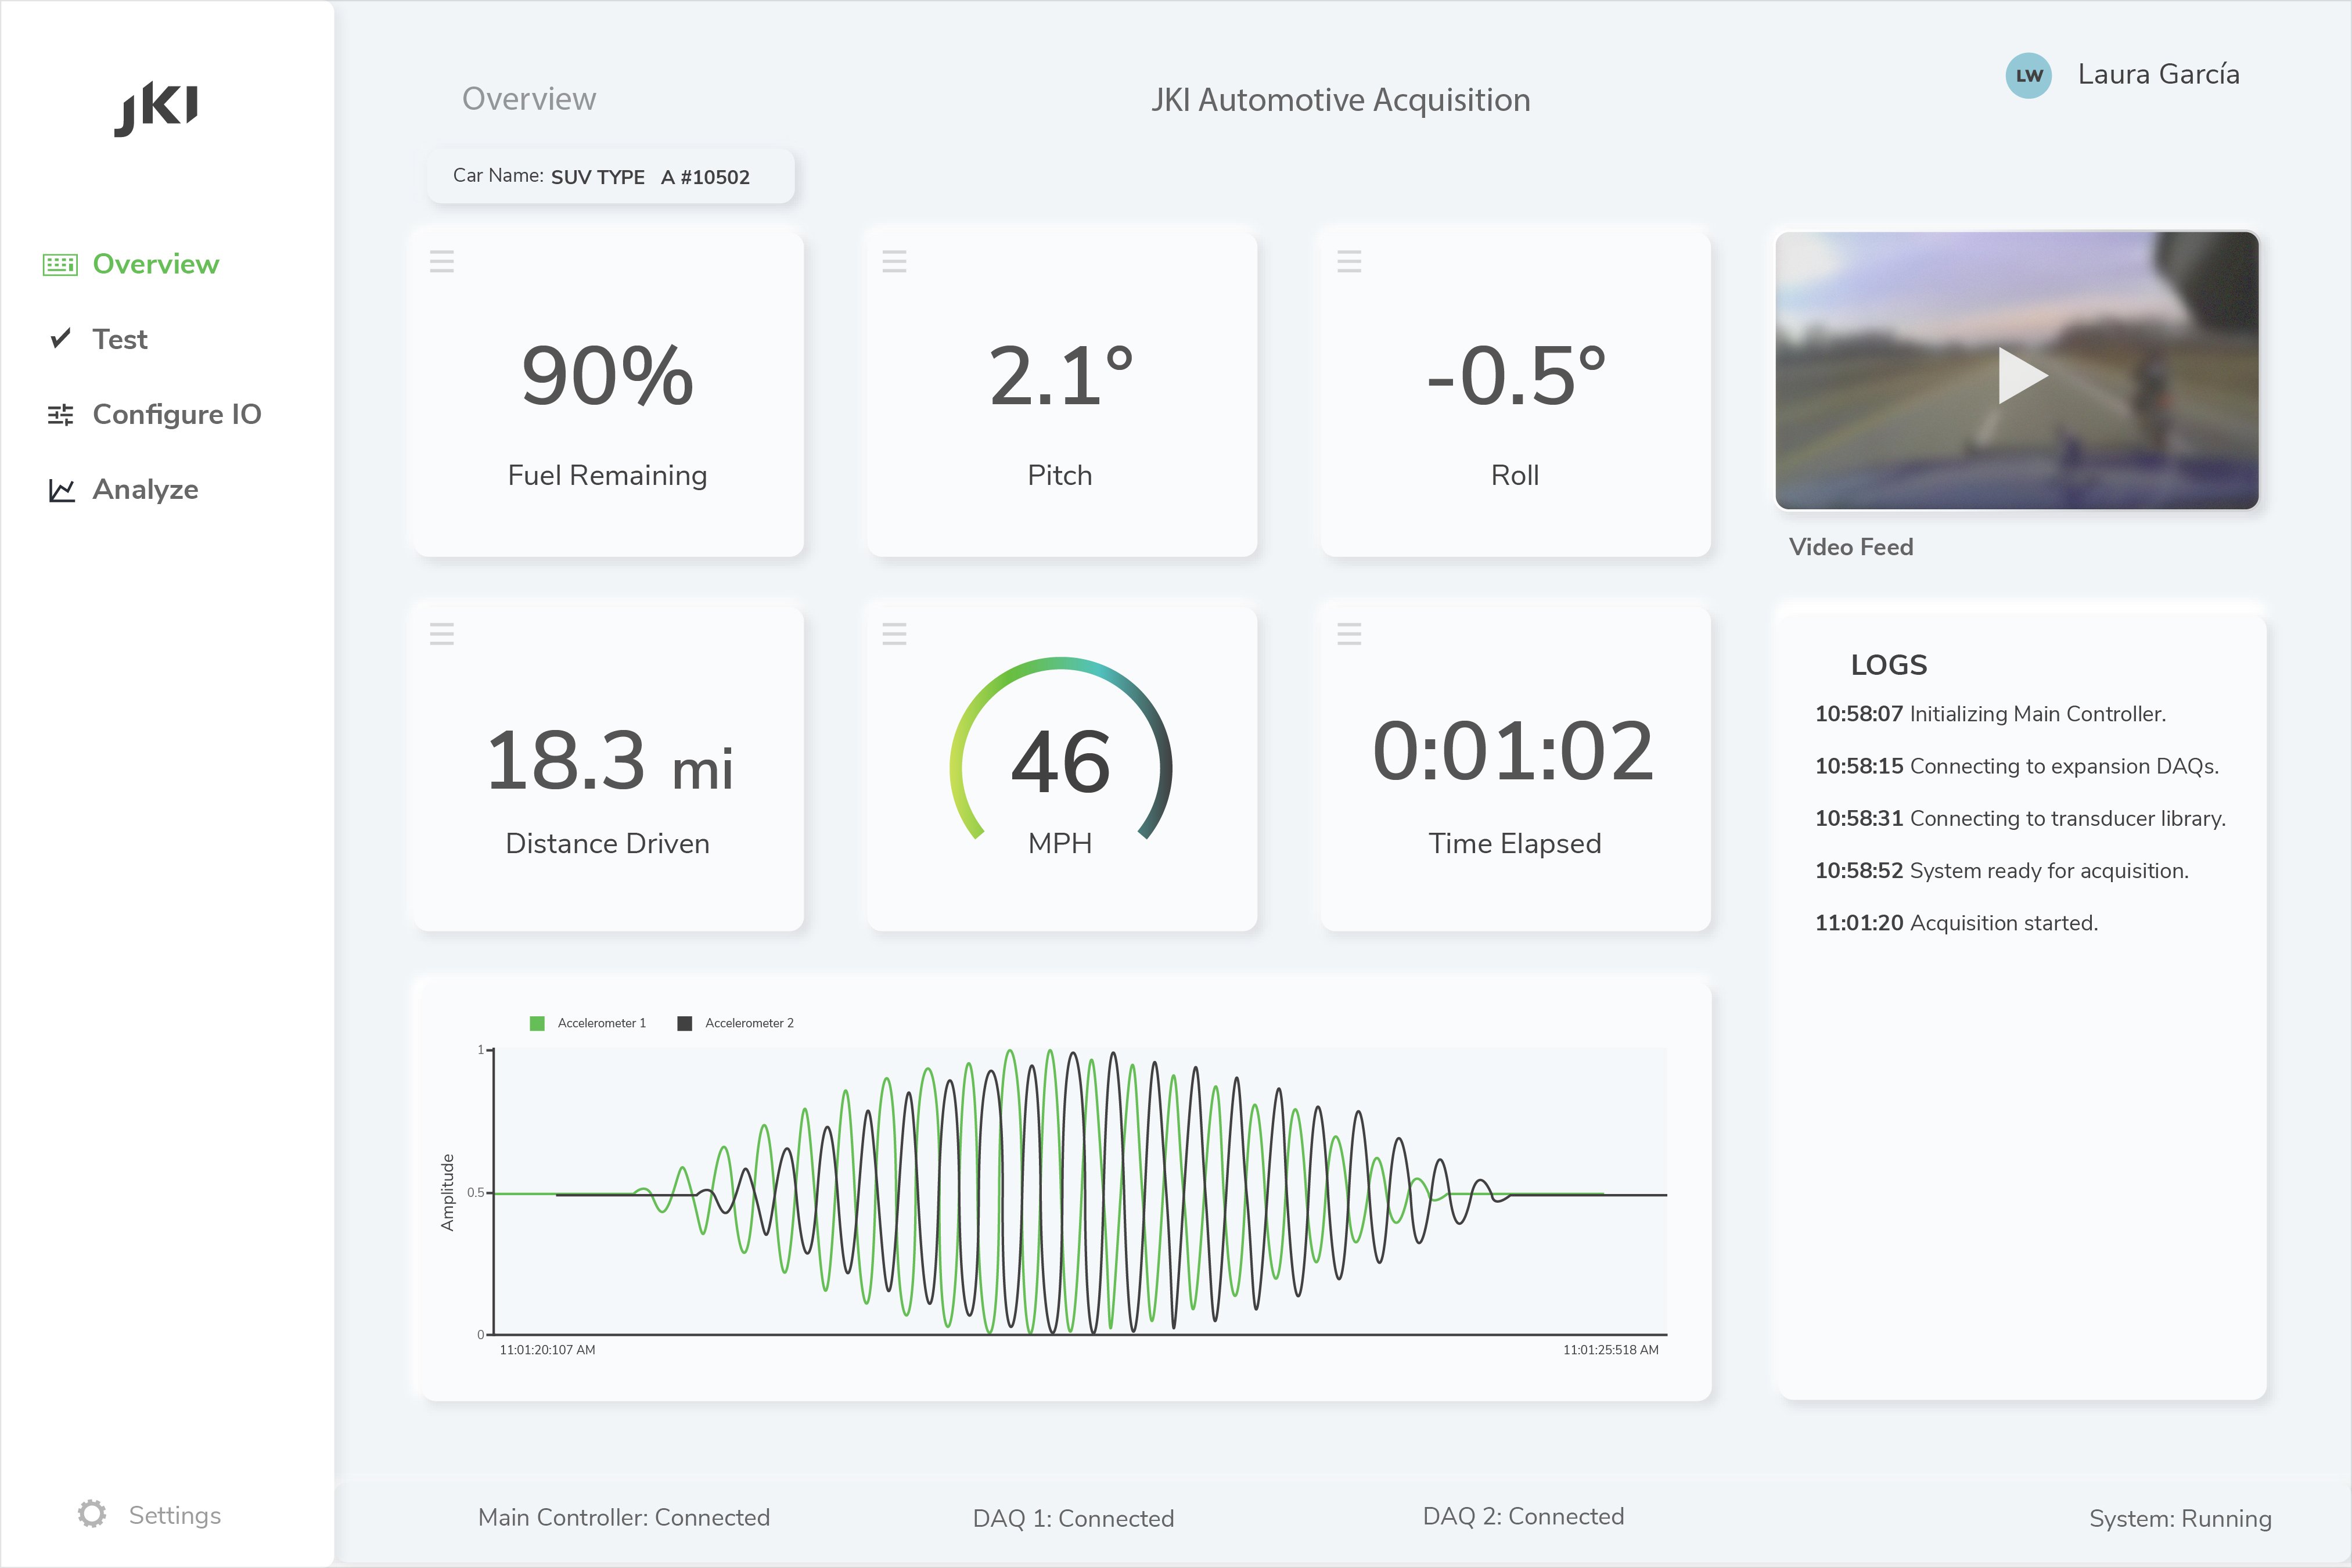
Task: Click the Distance Driven label
Action: click(x=607, y=843)
